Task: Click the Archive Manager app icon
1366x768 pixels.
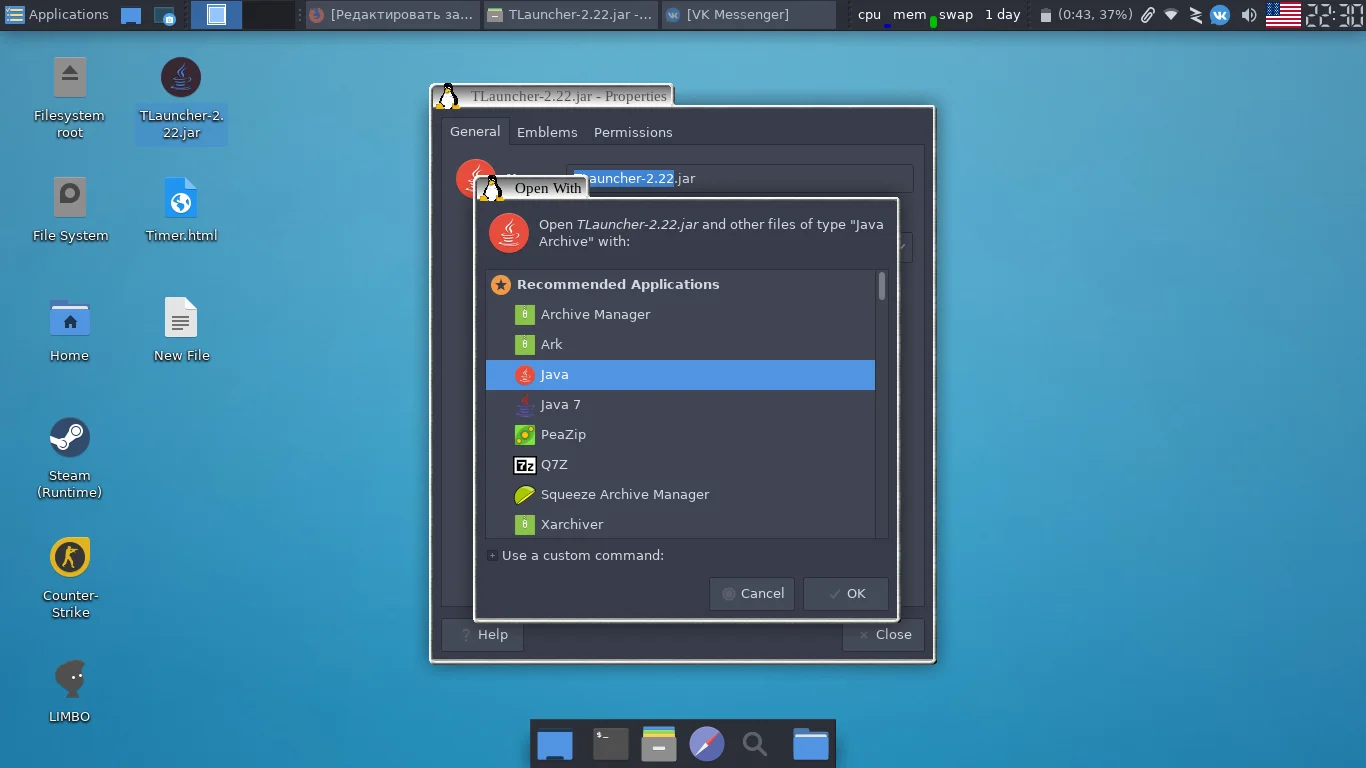Action: coord(525,314)
